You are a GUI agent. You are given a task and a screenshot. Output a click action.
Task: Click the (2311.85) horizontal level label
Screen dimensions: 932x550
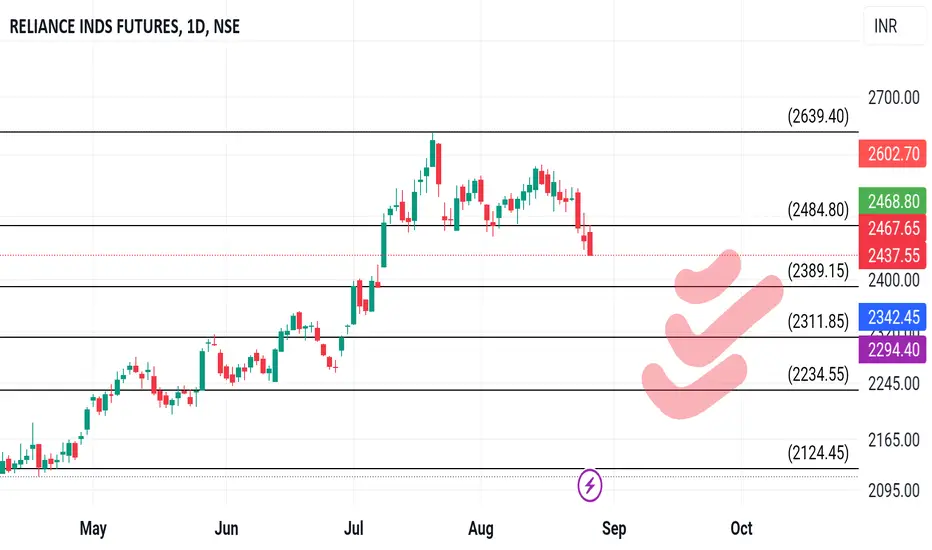click(818, 322)
